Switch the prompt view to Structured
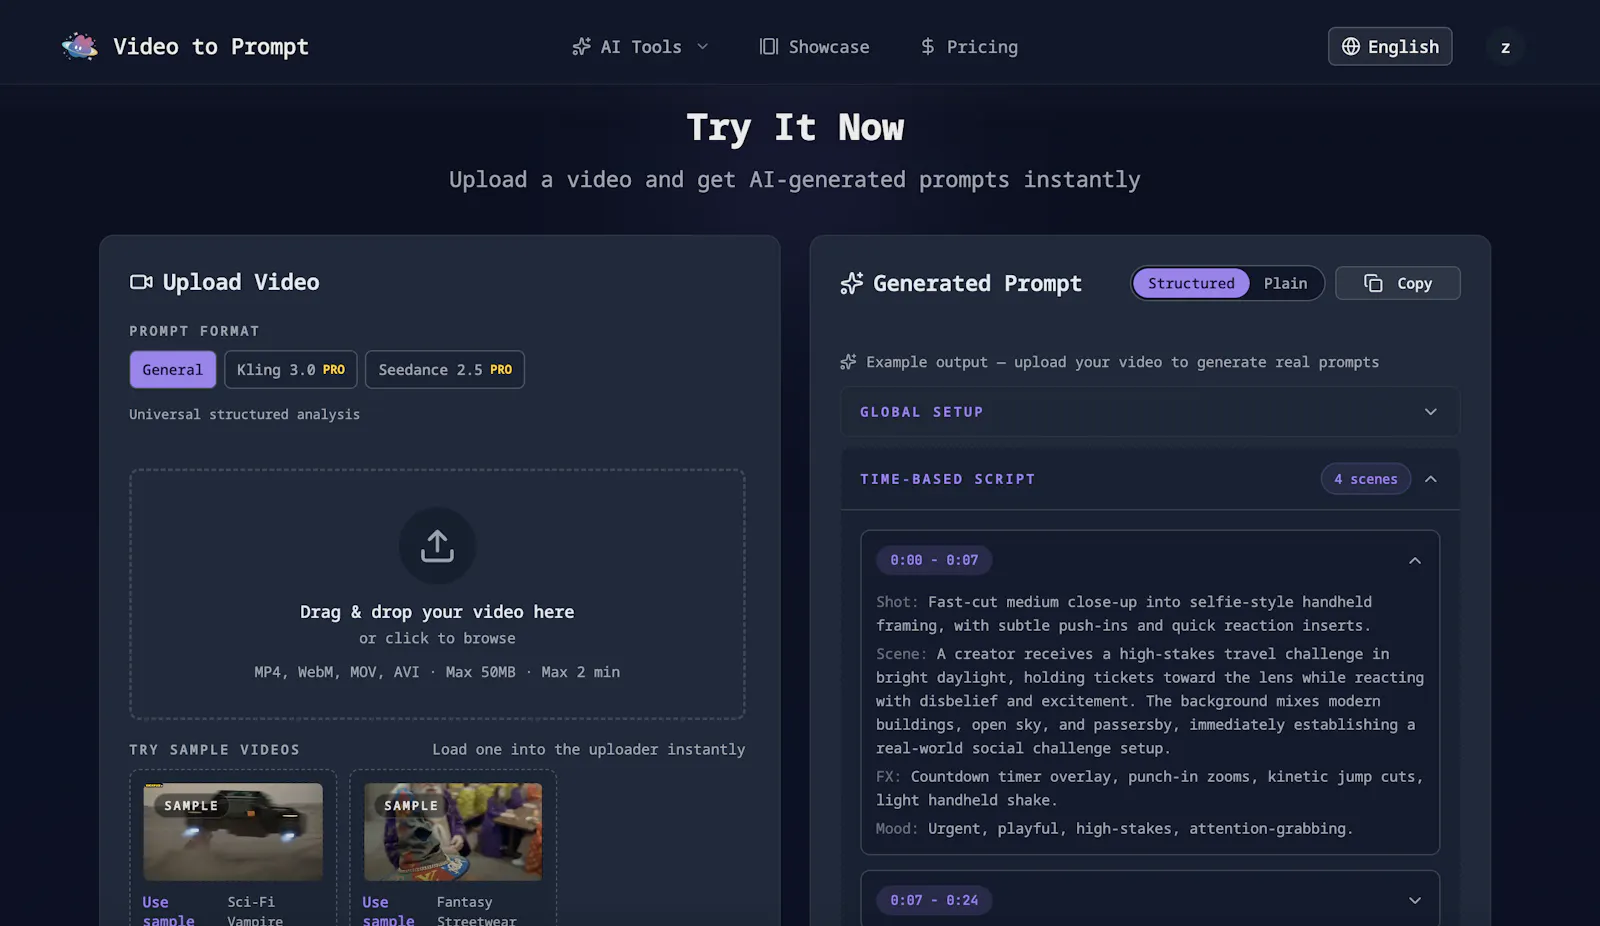Screen dimensions: 1600x926 [1191, 283]
